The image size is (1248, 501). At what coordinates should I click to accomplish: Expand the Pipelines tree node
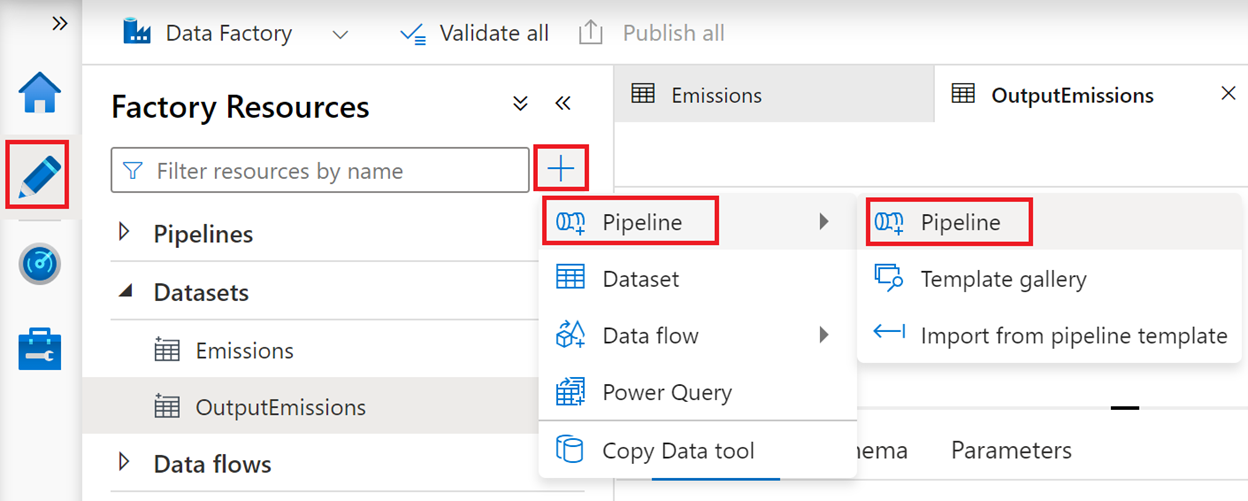(125, 232)
